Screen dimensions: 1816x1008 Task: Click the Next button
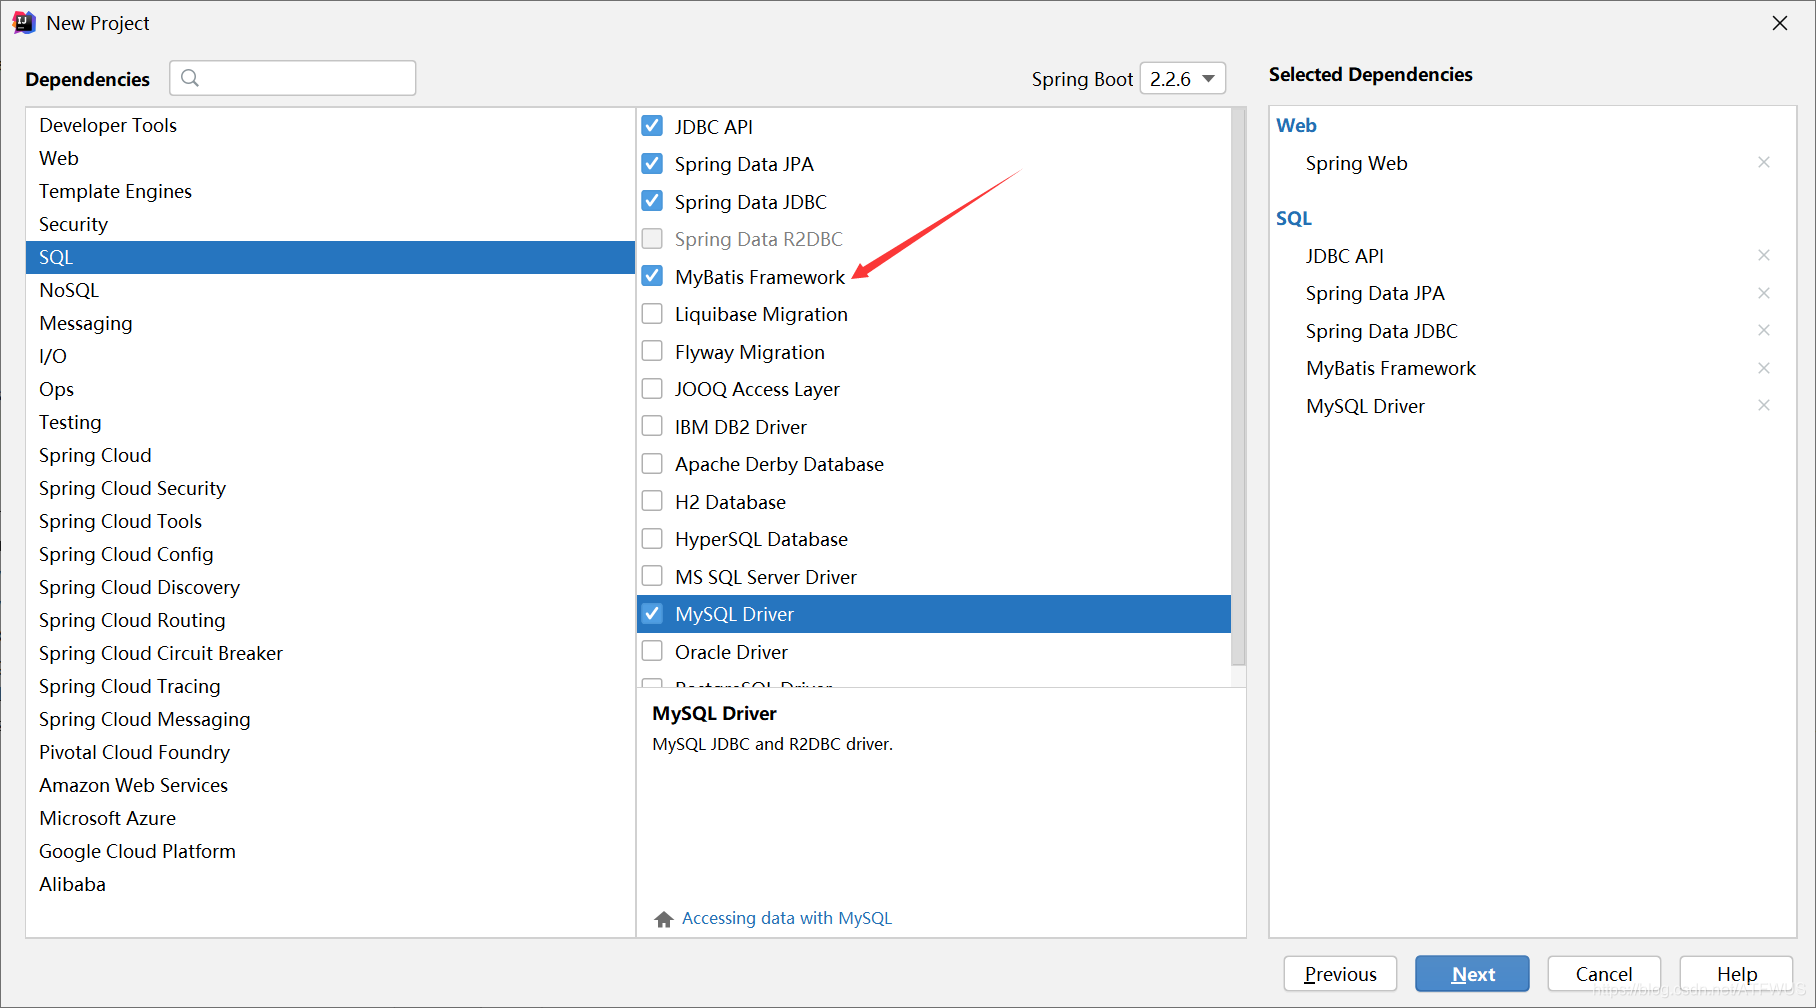(1472, 974)
